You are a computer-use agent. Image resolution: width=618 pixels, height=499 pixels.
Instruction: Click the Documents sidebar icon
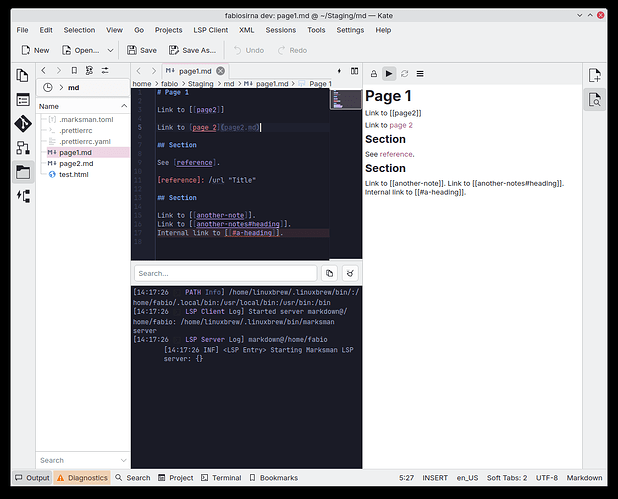(22, 75)
